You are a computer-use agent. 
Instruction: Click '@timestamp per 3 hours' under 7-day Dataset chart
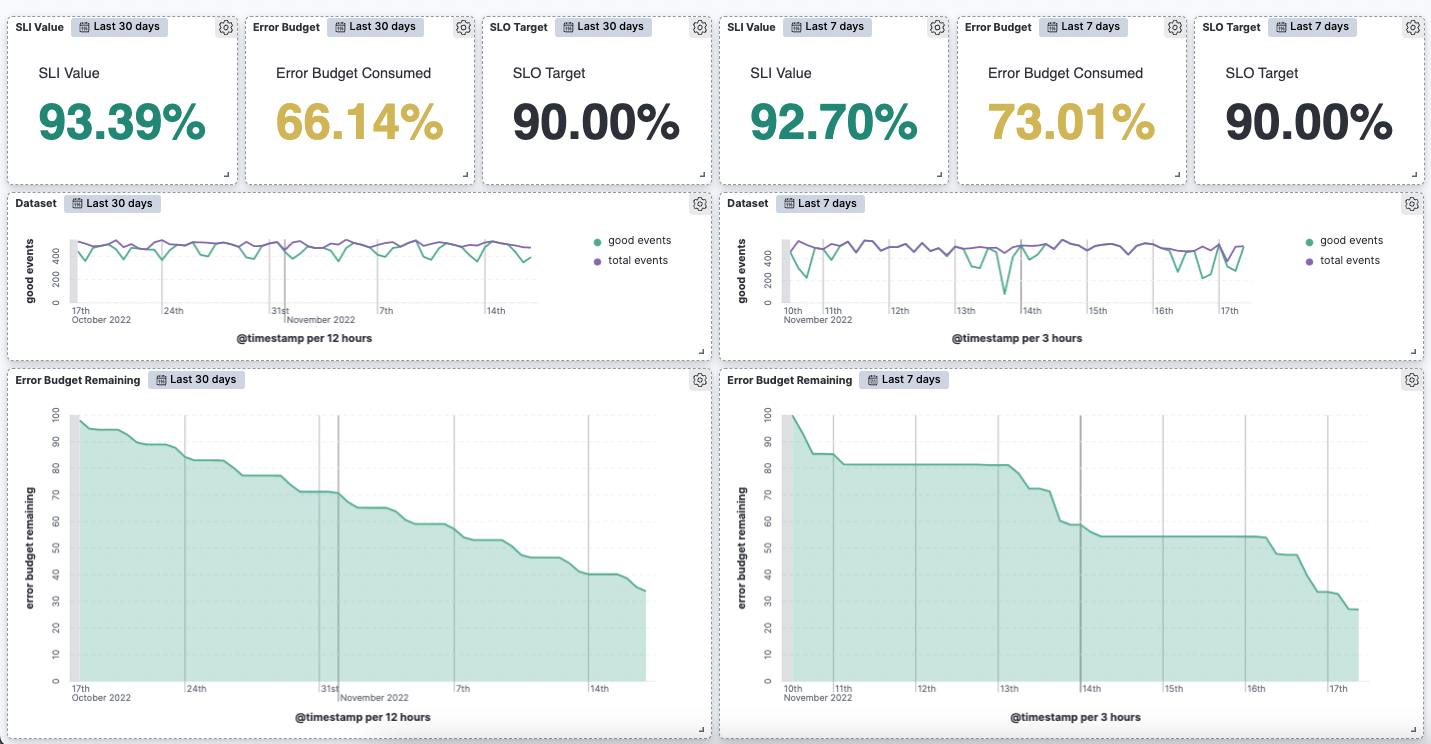[x=1017, y=339]
